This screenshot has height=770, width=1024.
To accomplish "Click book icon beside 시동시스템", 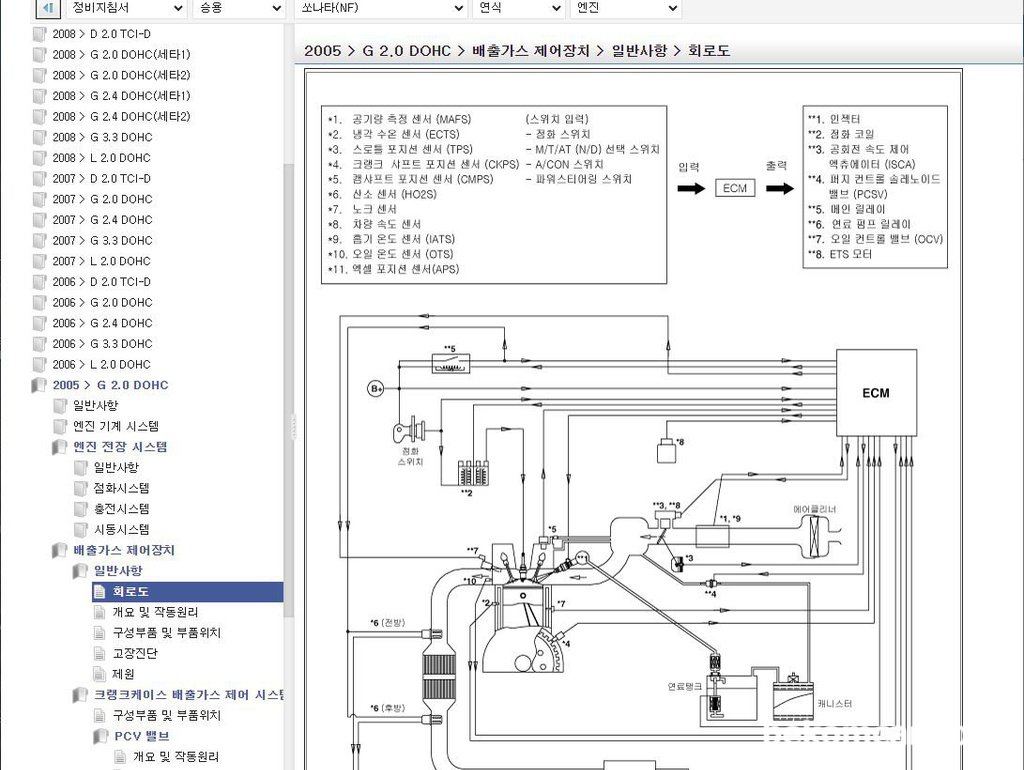I will 81,530.
